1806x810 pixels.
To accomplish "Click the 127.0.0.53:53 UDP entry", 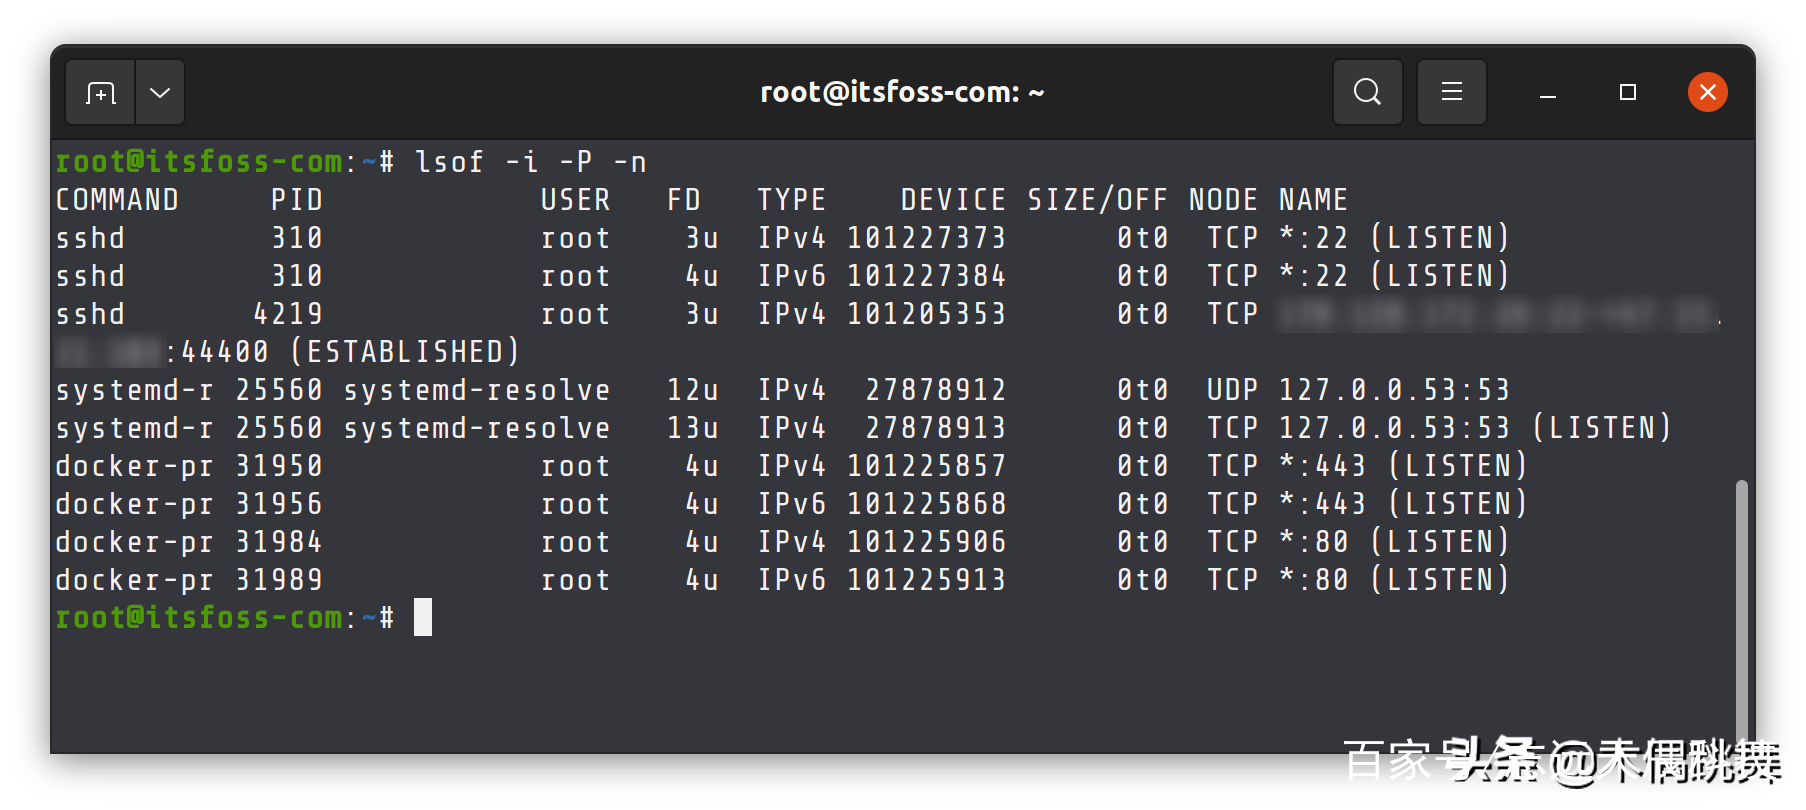I will click(1394, 390).
